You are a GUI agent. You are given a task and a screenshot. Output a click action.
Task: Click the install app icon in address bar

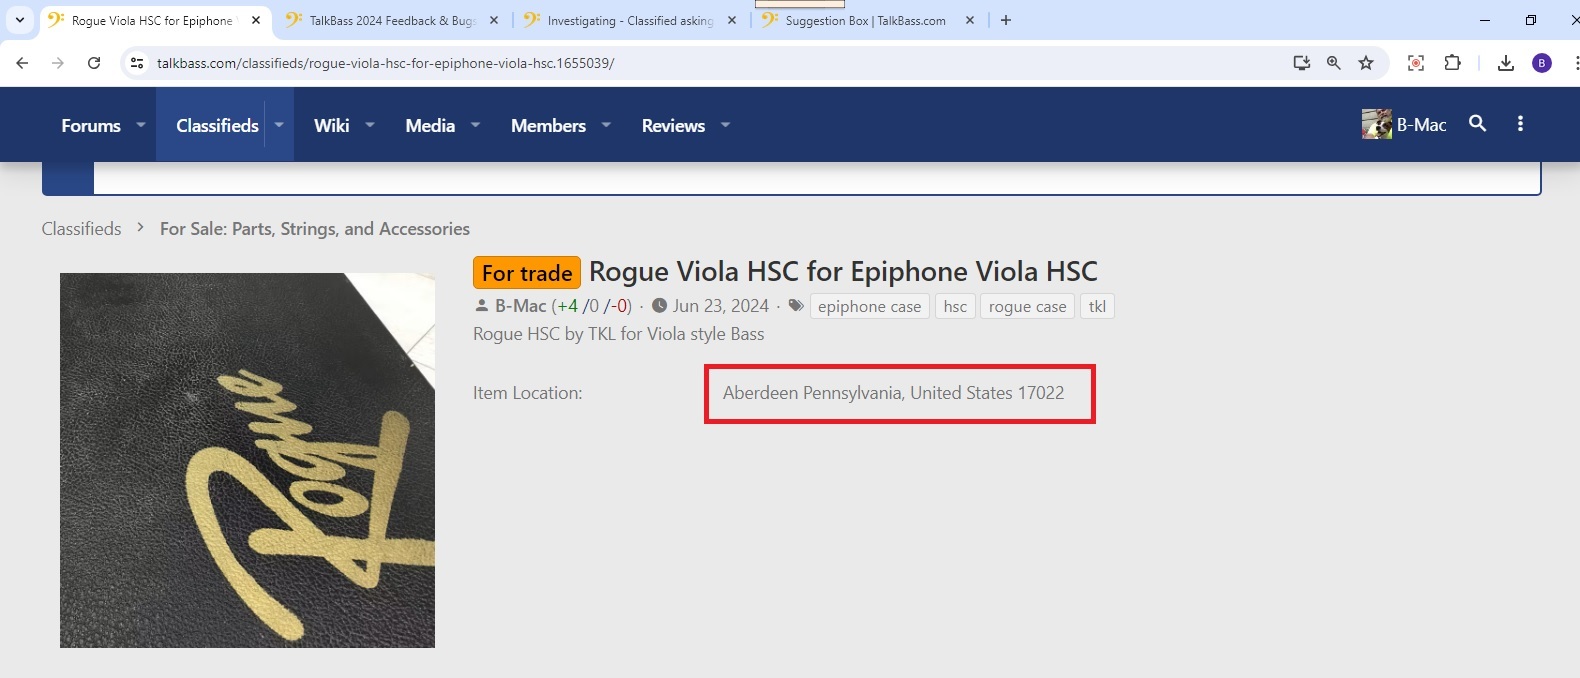pos(1301,63)
